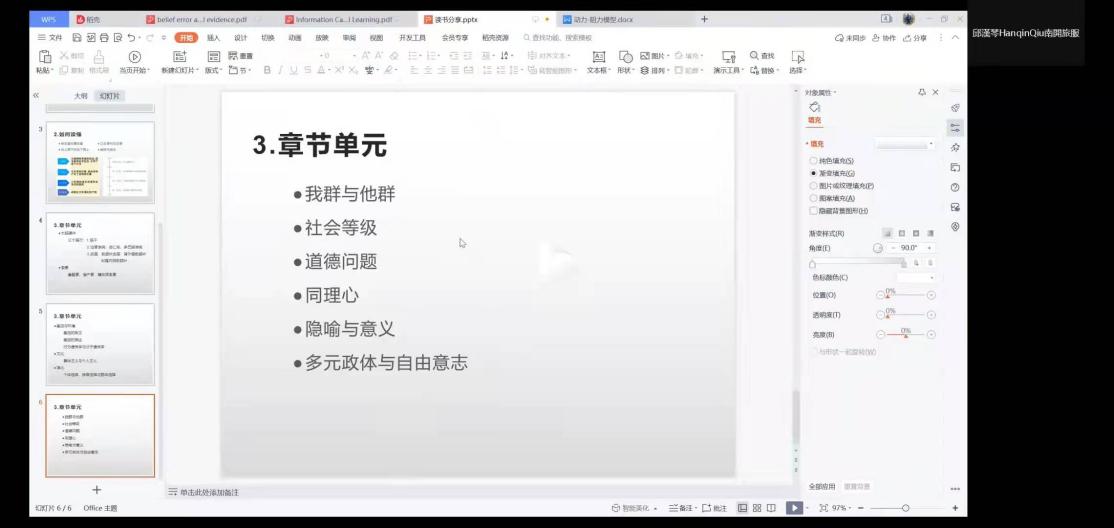The height and width of the screenshot is (528, 1114).
Task: Insert a text box with the ribbon icon
Action: click(598, 56)
